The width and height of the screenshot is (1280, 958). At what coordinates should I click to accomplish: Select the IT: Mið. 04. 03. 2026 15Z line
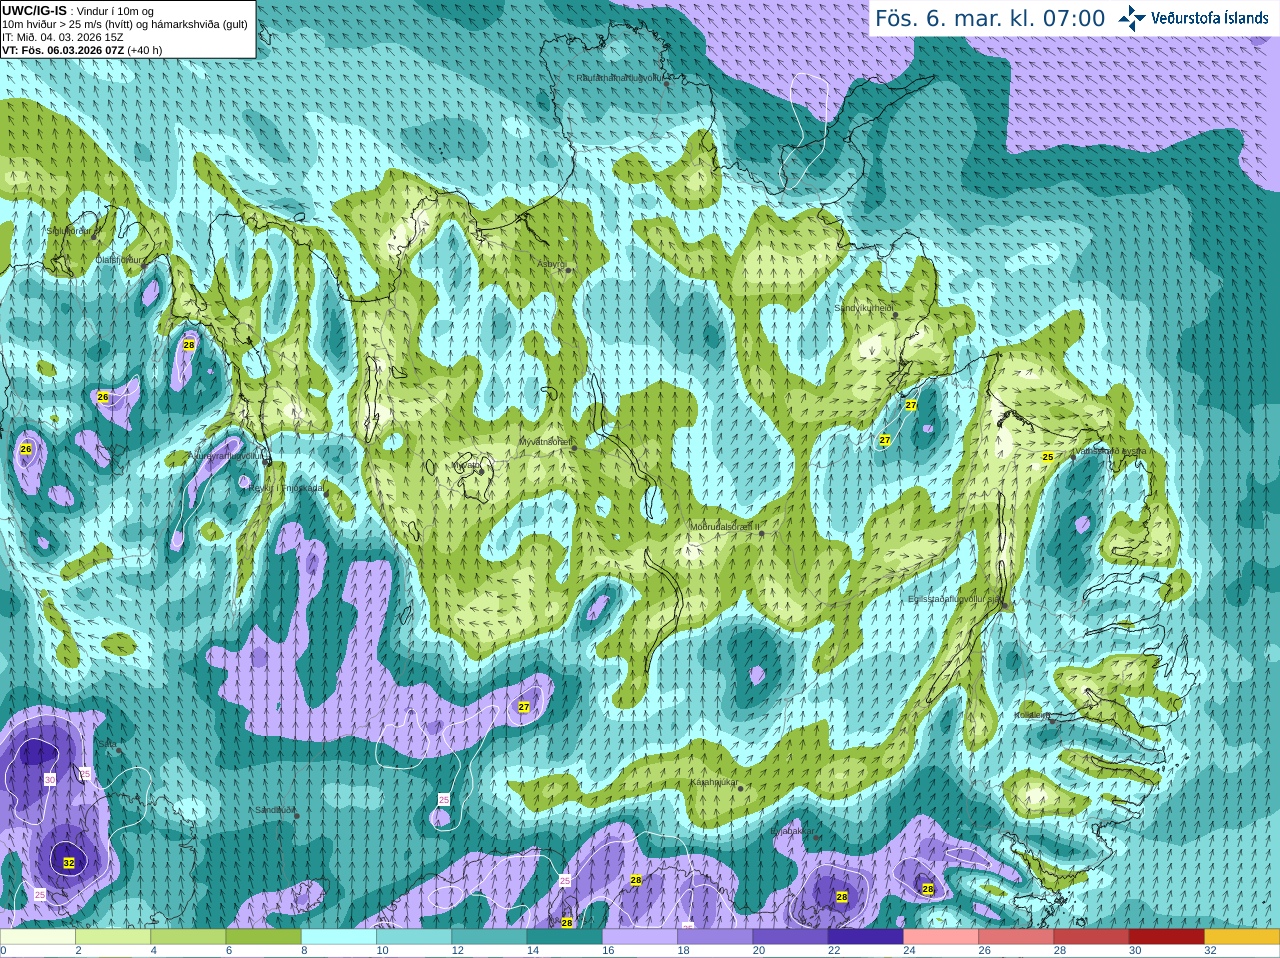point(63,37)
